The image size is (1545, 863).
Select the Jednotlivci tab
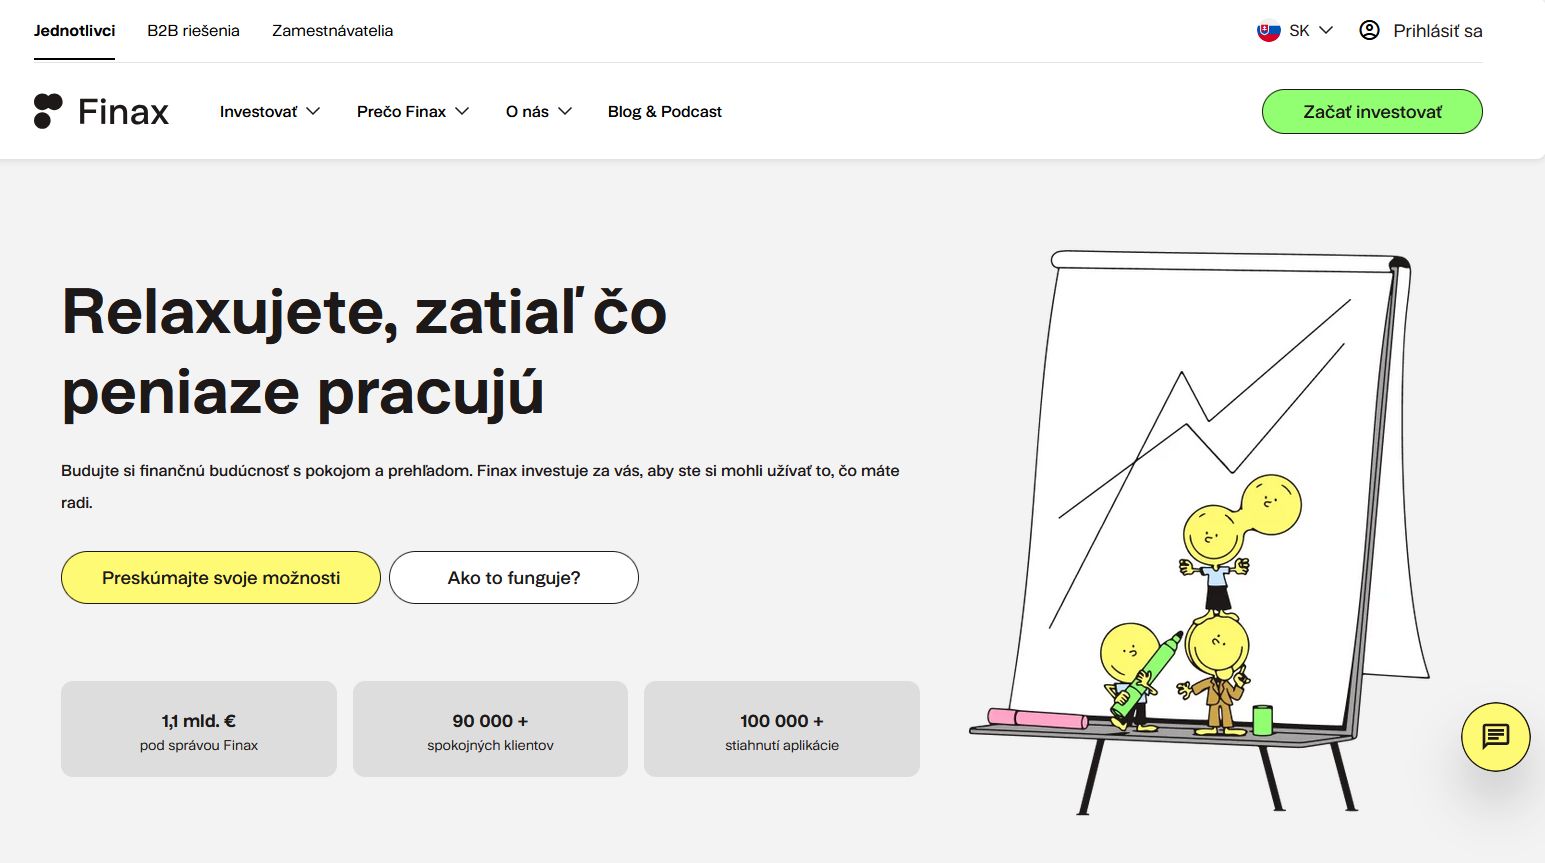coord(74,30)
